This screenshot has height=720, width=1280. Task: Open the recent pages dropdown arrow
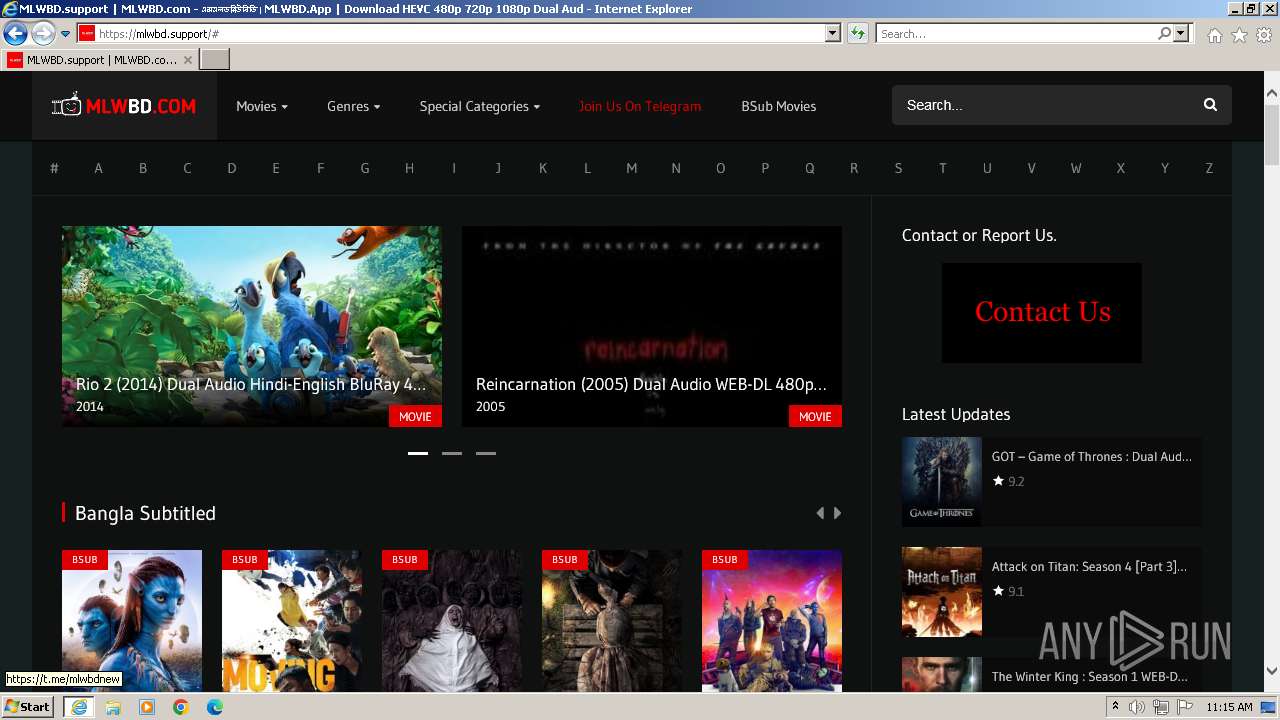click(66, 34)
